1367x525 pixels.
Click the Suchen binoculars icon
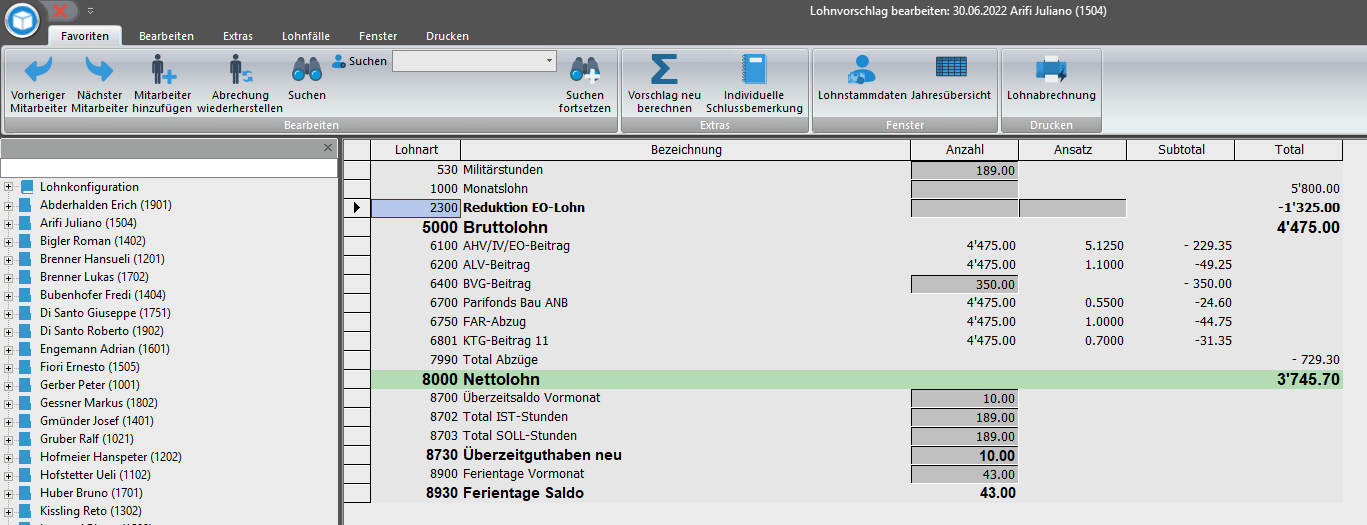[306, 69]
